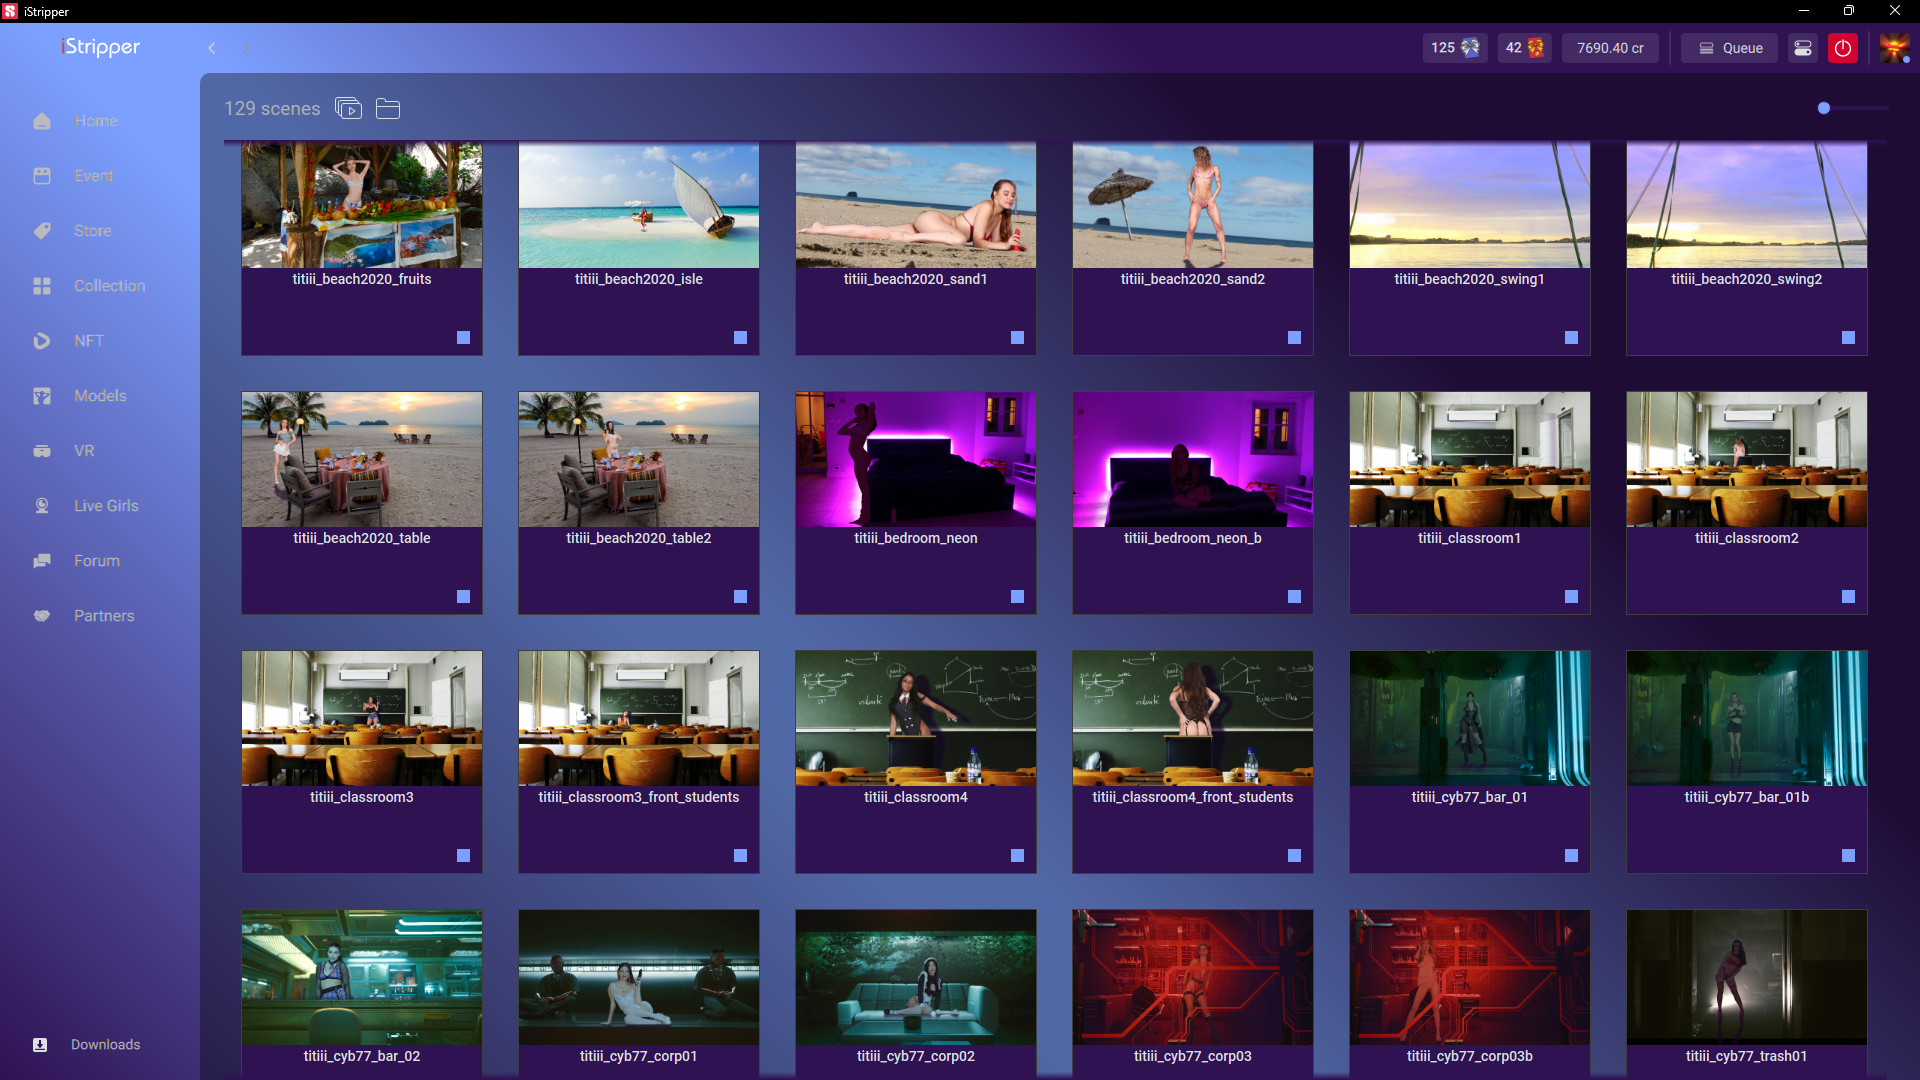1920x1080 pixels.
Task: Open the Collection menu item
Action: pyautogui.click(x=109, y=286)
